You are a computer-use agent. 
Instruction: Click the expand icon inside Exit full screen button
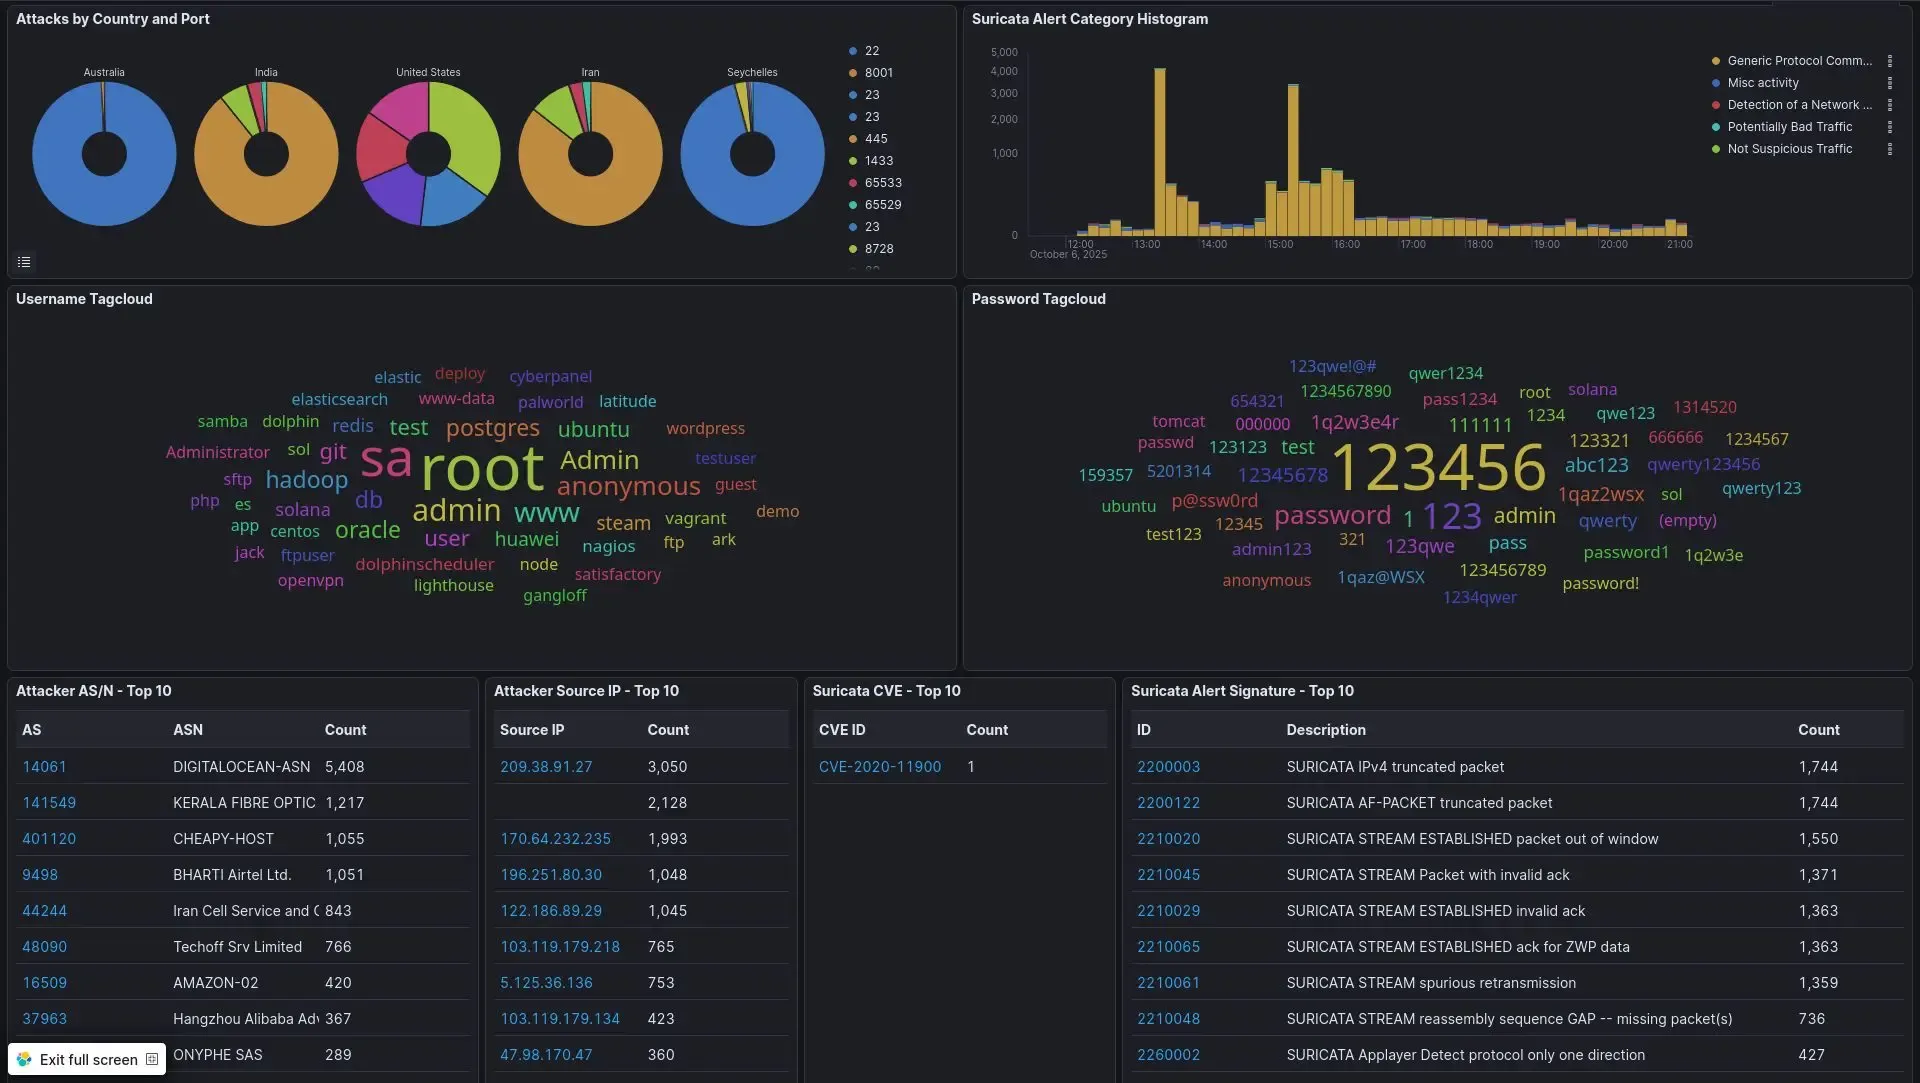152,1059
